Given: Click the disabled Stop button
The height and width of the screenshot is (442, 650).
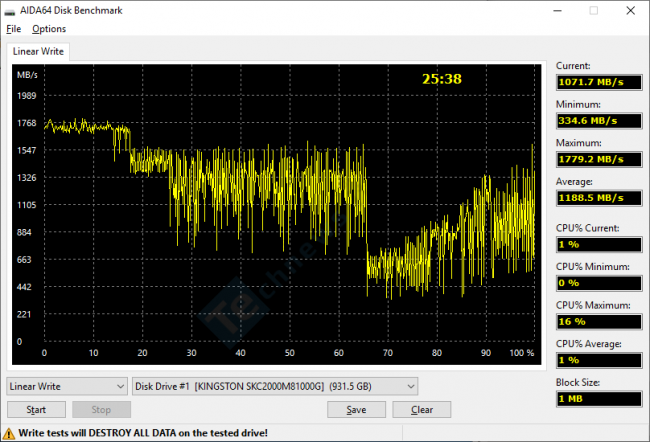Looking at the screenshot, I should coord(101,410).
